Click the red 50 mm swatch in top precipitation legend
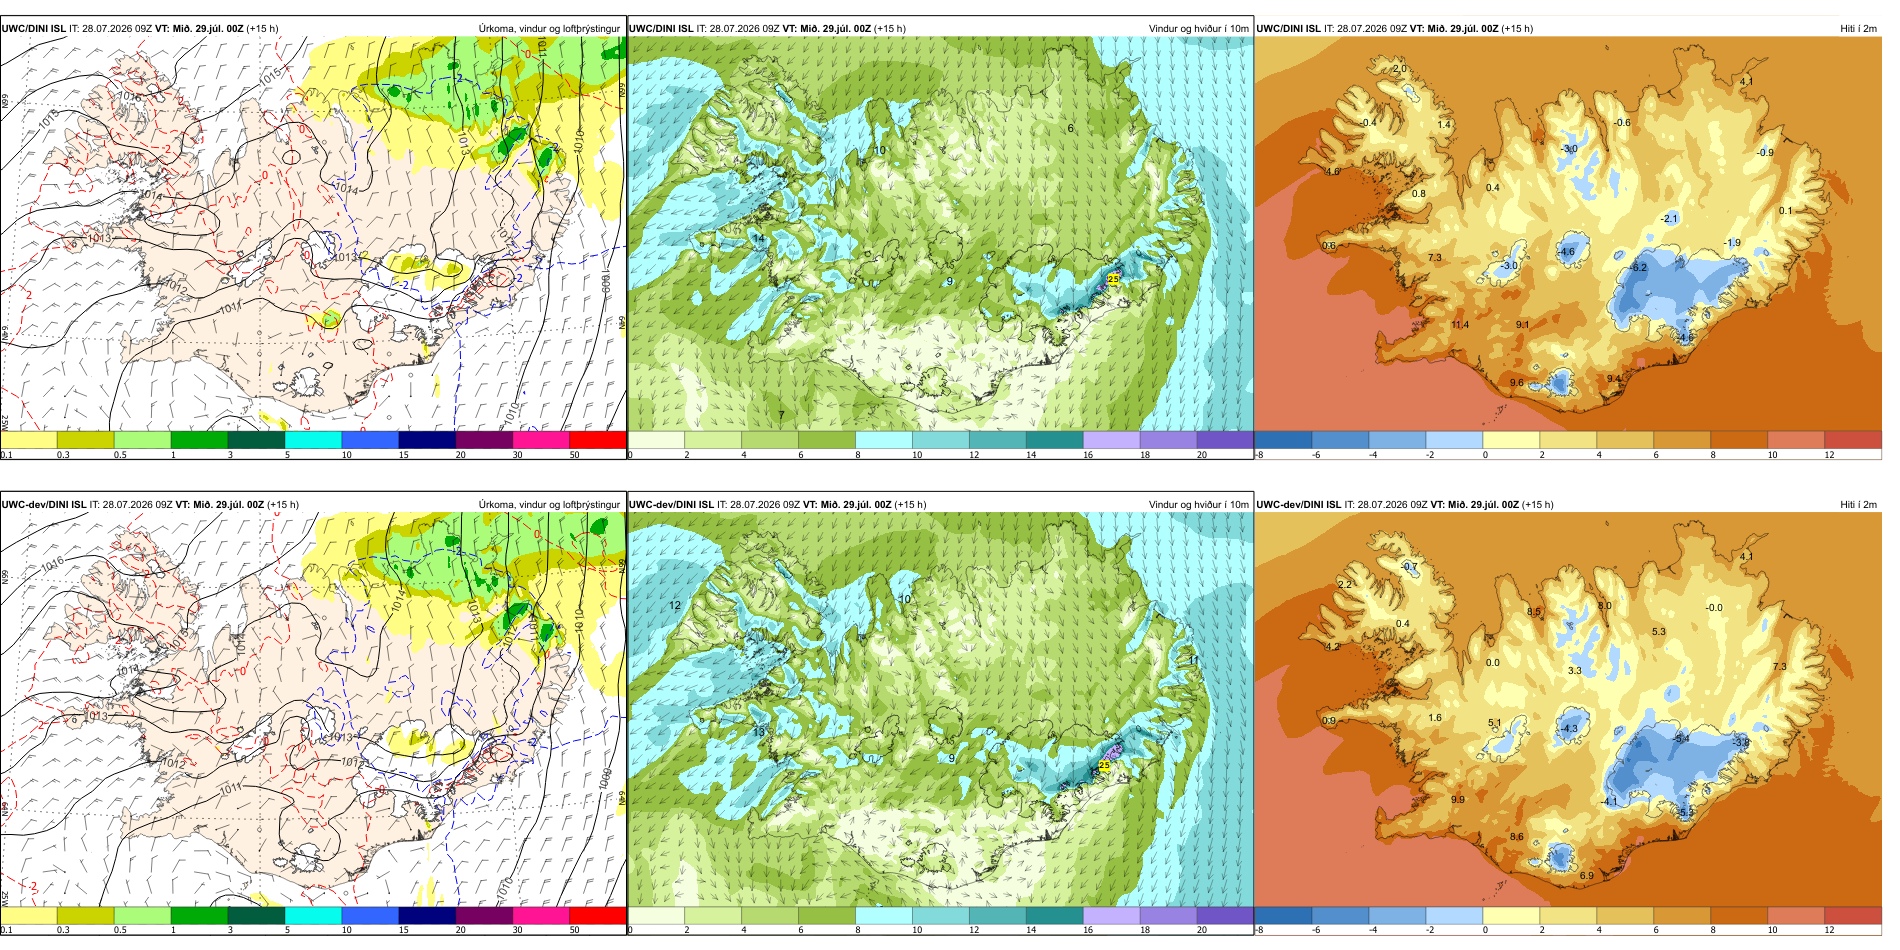 coord(597,439)
